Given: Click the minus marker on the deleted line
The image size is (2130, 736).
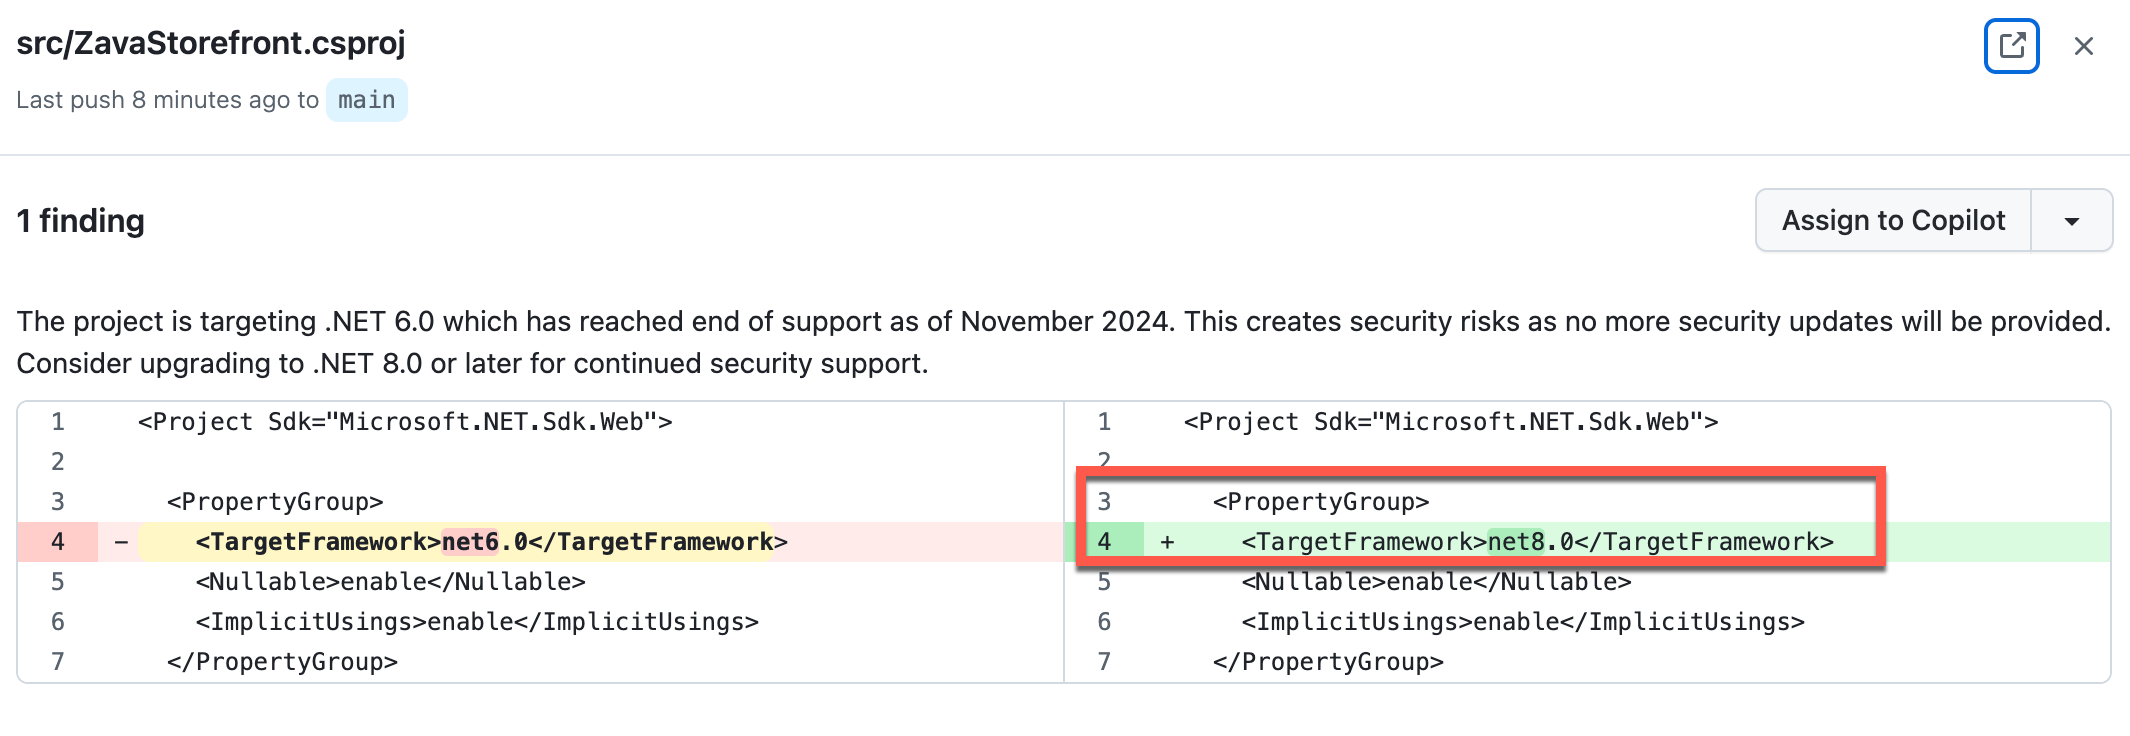Looking at the screenshot, I should coord(119,541).
